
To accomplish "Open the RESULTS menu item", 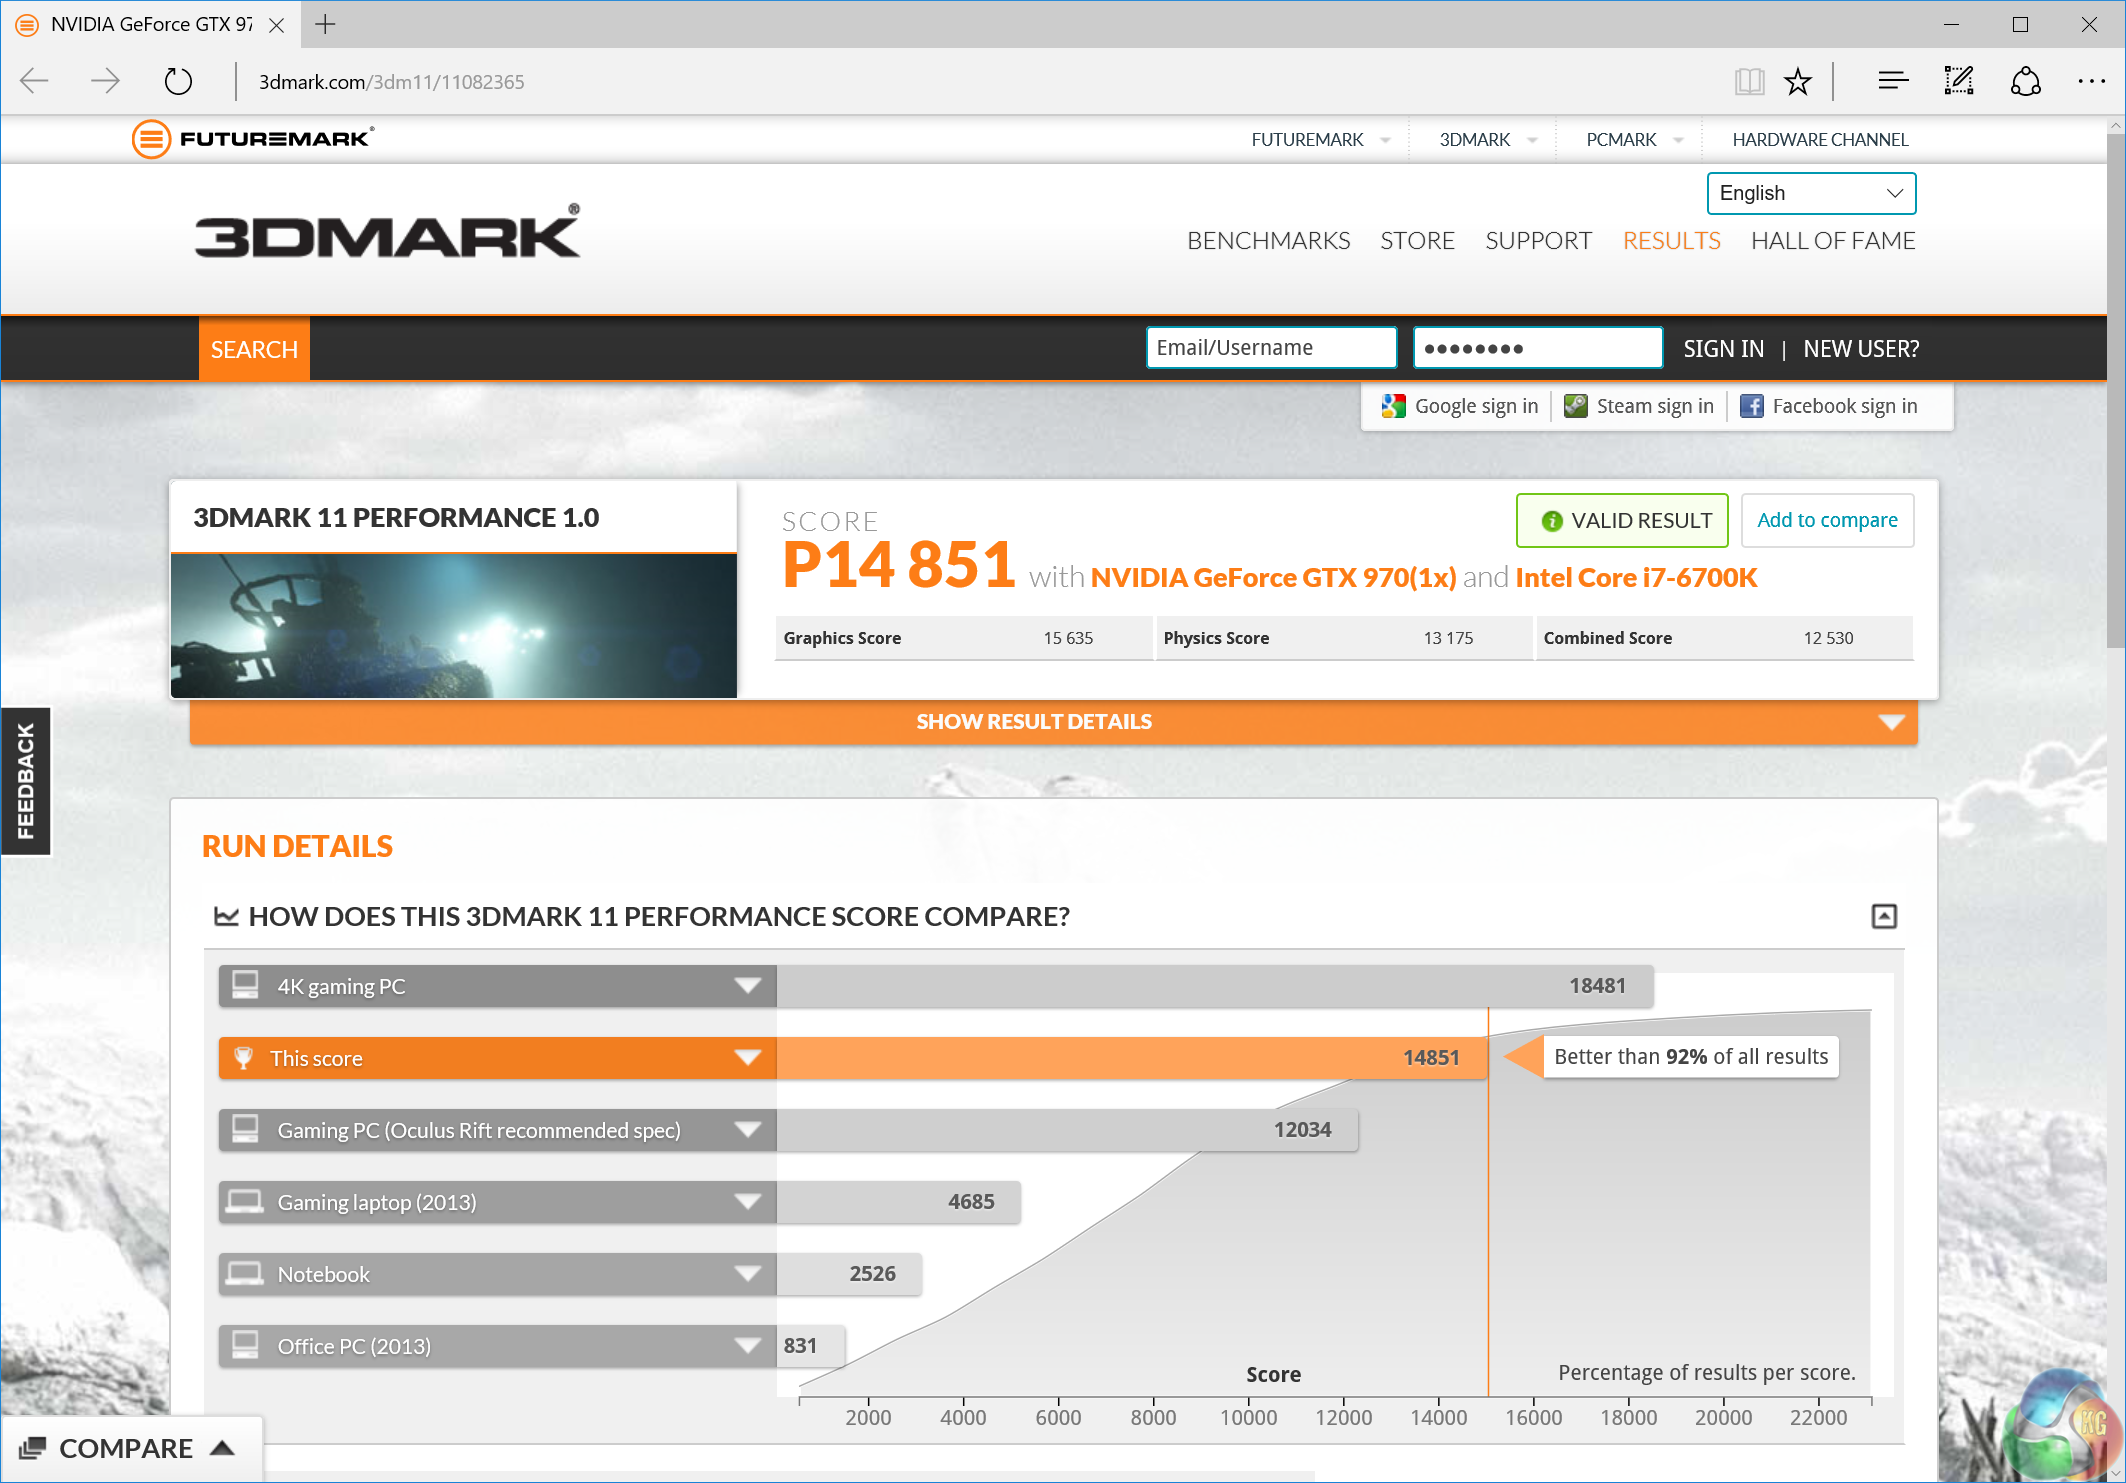I will coord(1671,241).
